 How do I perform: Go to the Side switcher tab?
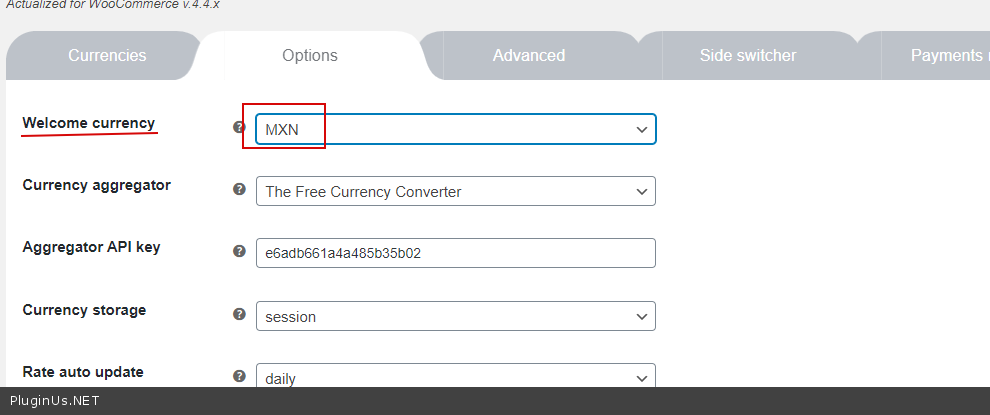(x=748, y=56)
